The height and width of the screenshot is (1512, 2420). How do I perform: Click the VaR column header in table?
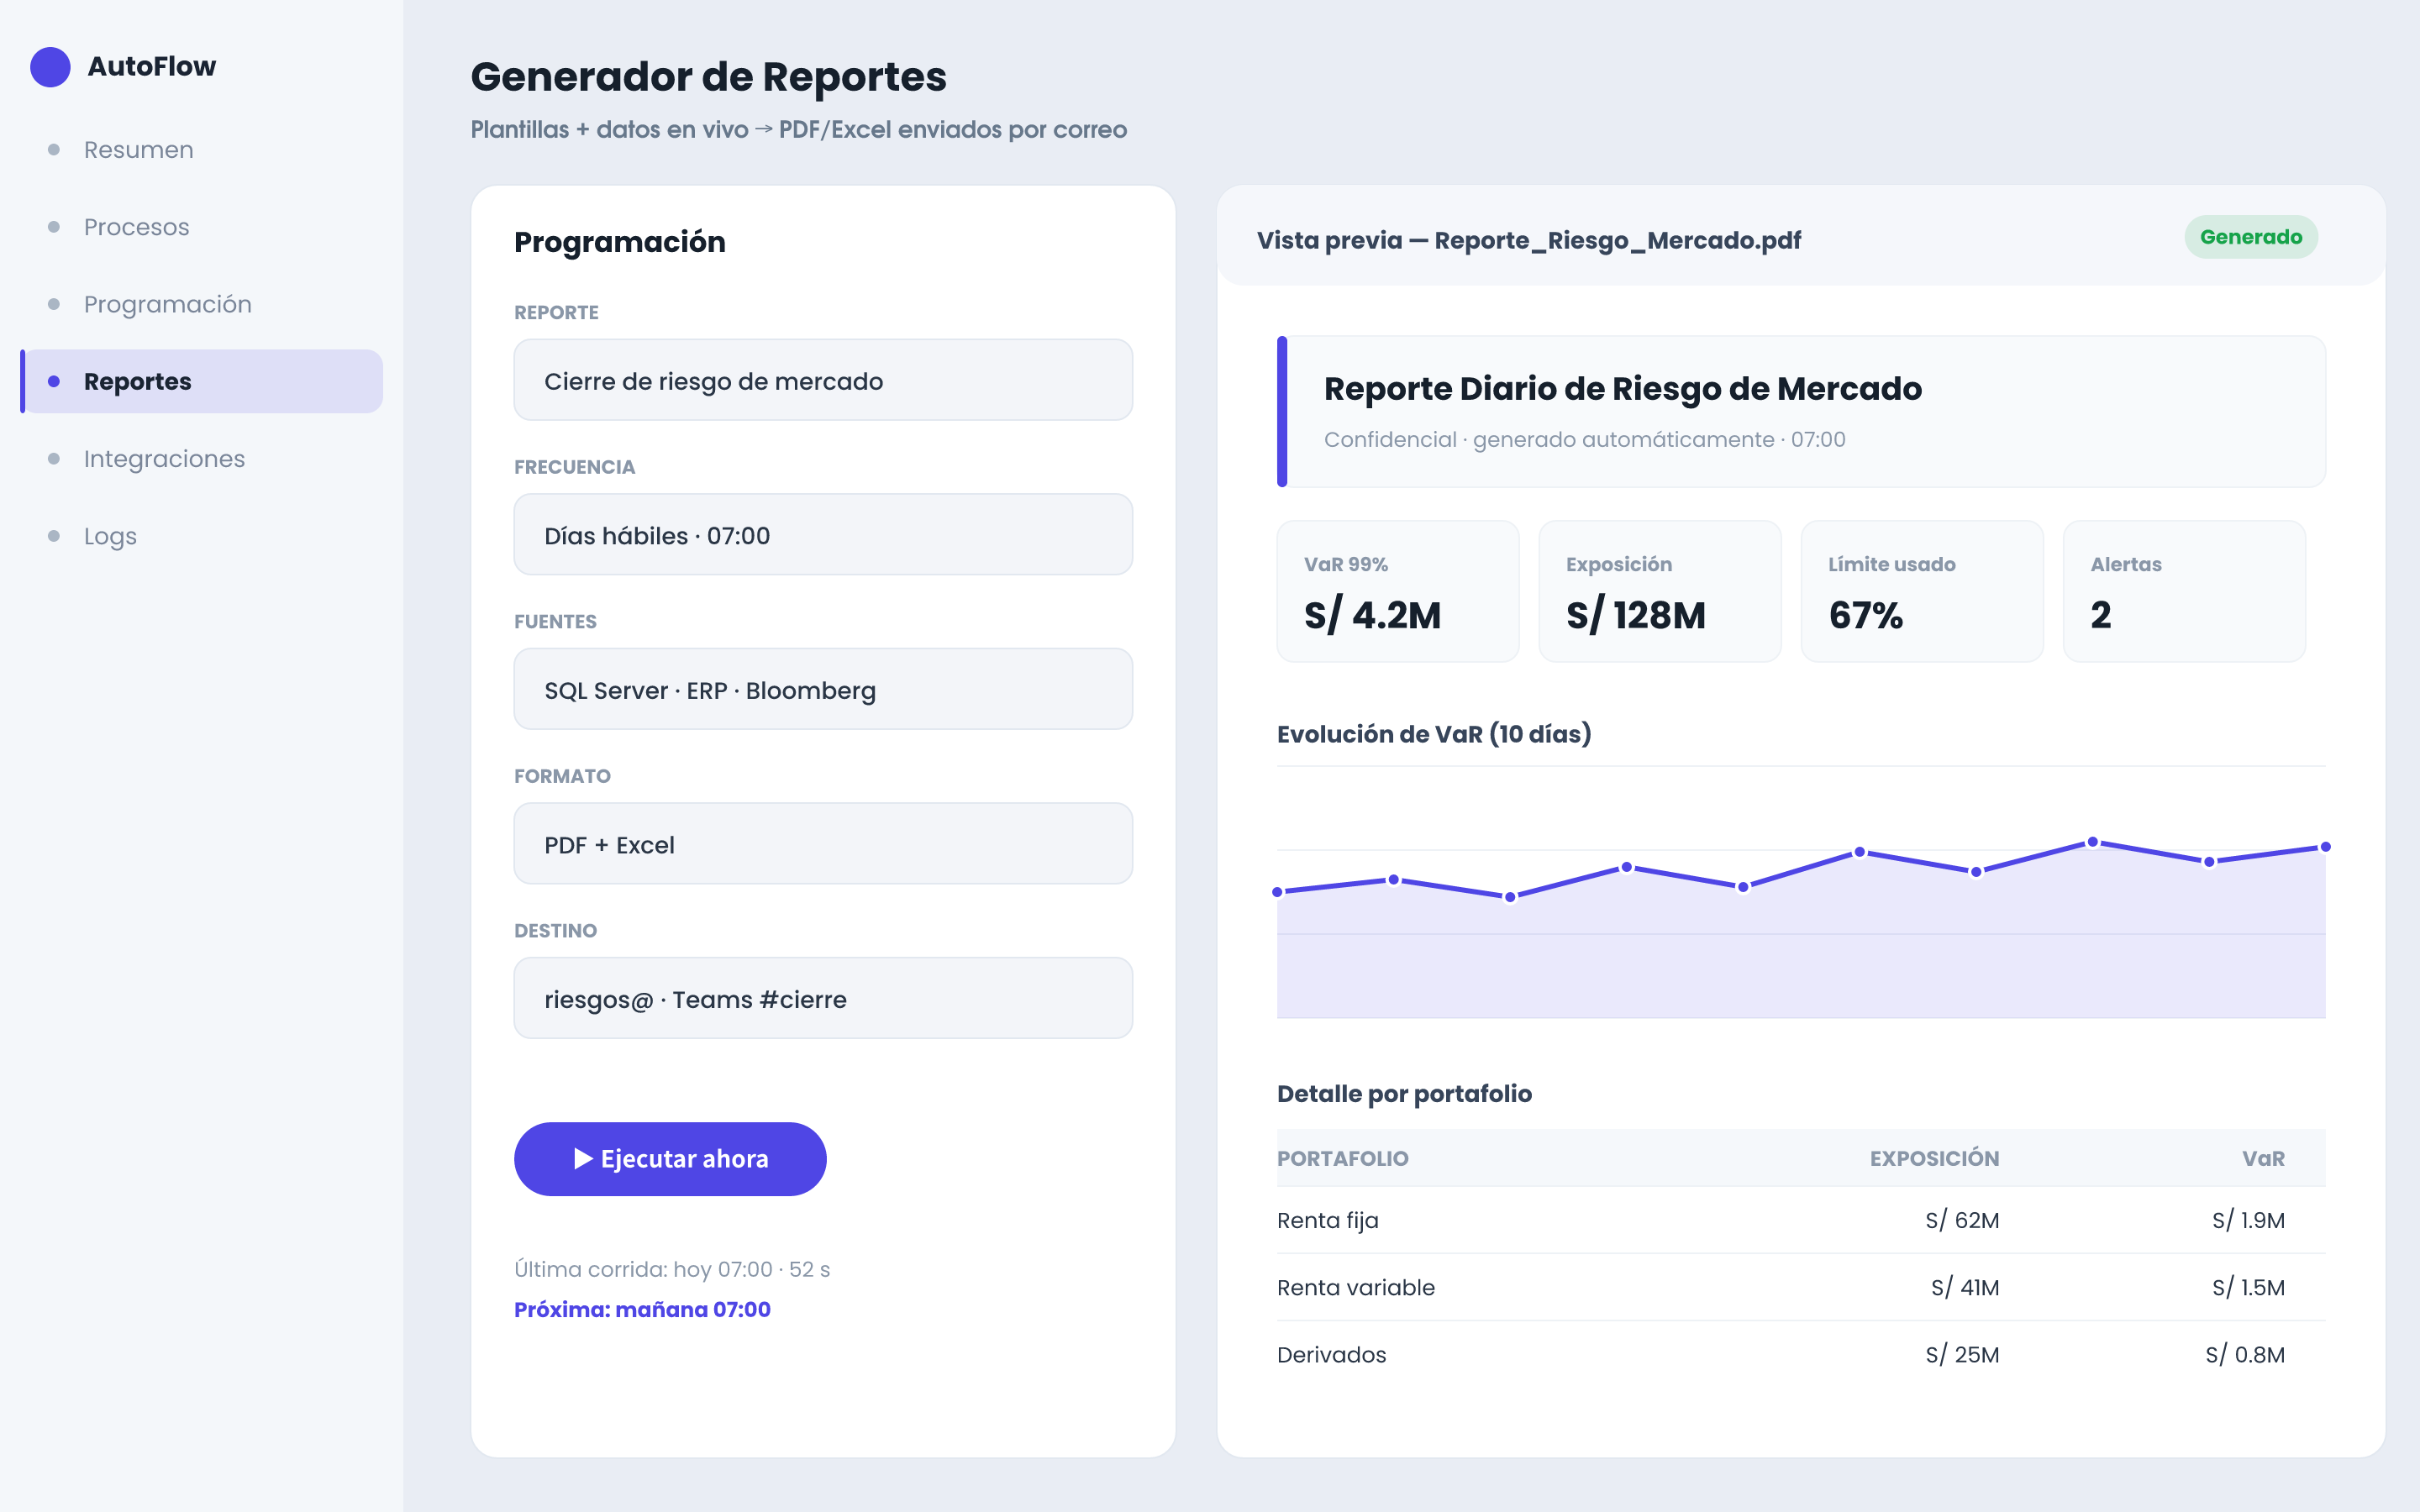2263,1158
